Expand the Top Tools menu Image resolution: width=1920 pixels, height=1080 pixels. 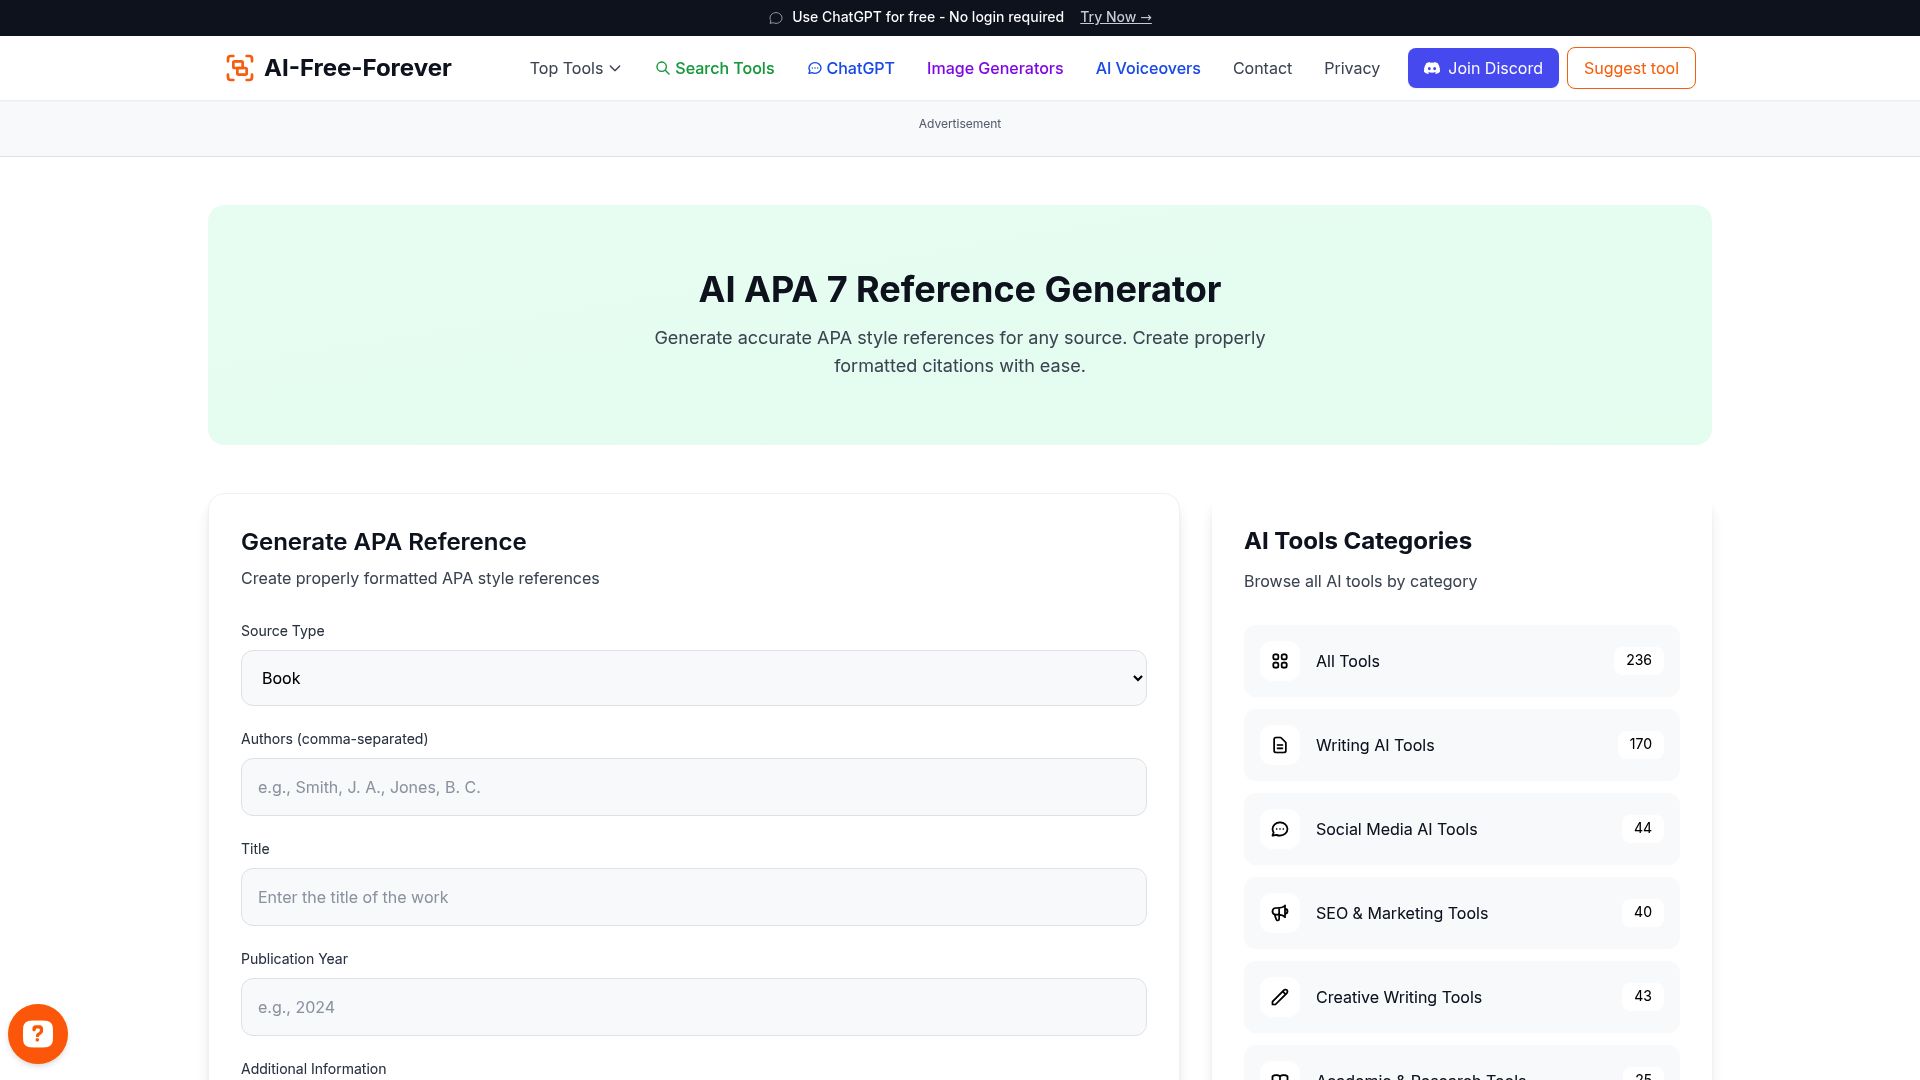coord(566,68)
